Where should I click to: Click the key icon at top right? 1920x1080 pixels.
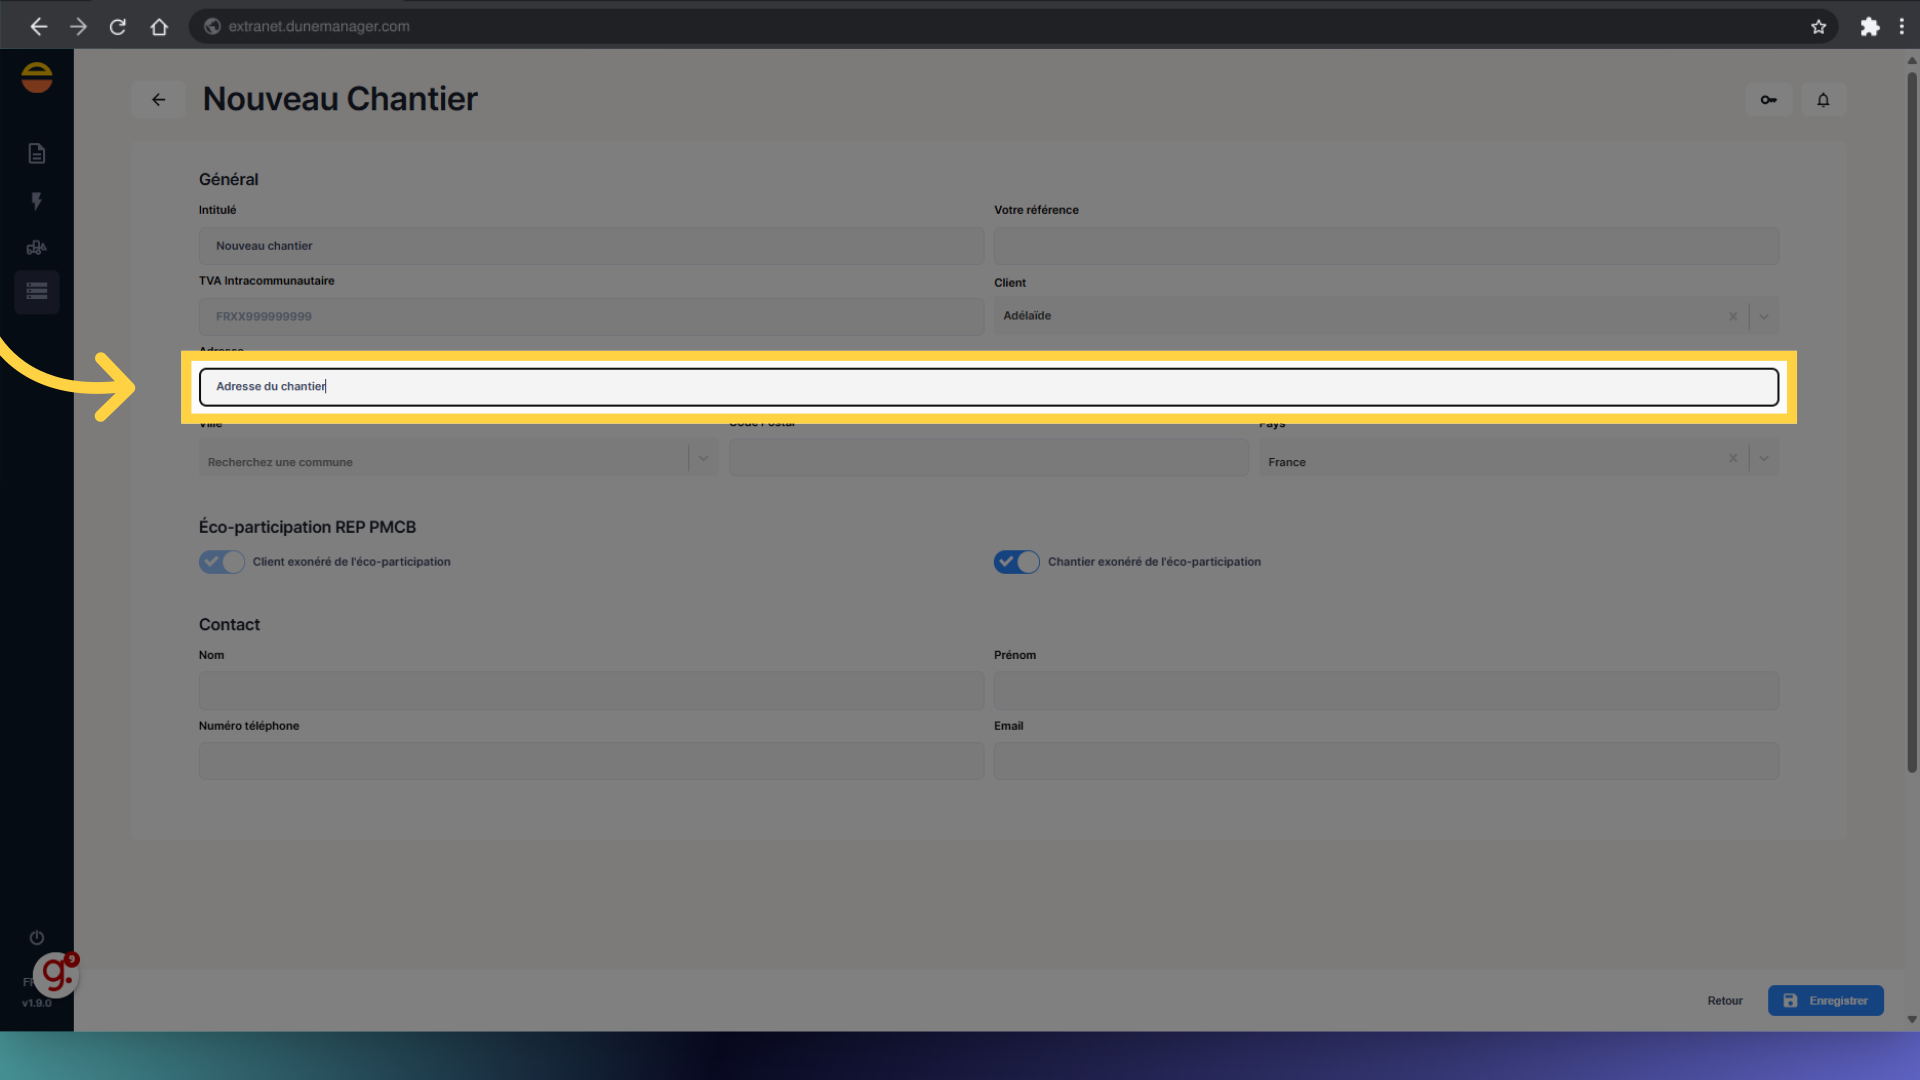click(x=1768, y=100)
